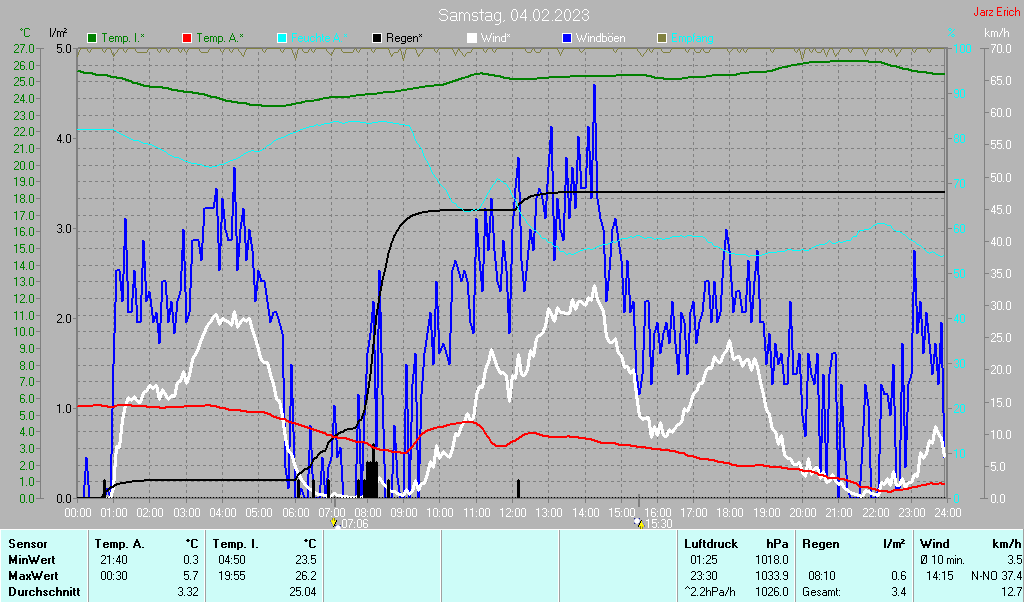Viewport: 1024px width, 602px height.
Task: Click the Jarz Erich author label
Action: tap(997, 13)
